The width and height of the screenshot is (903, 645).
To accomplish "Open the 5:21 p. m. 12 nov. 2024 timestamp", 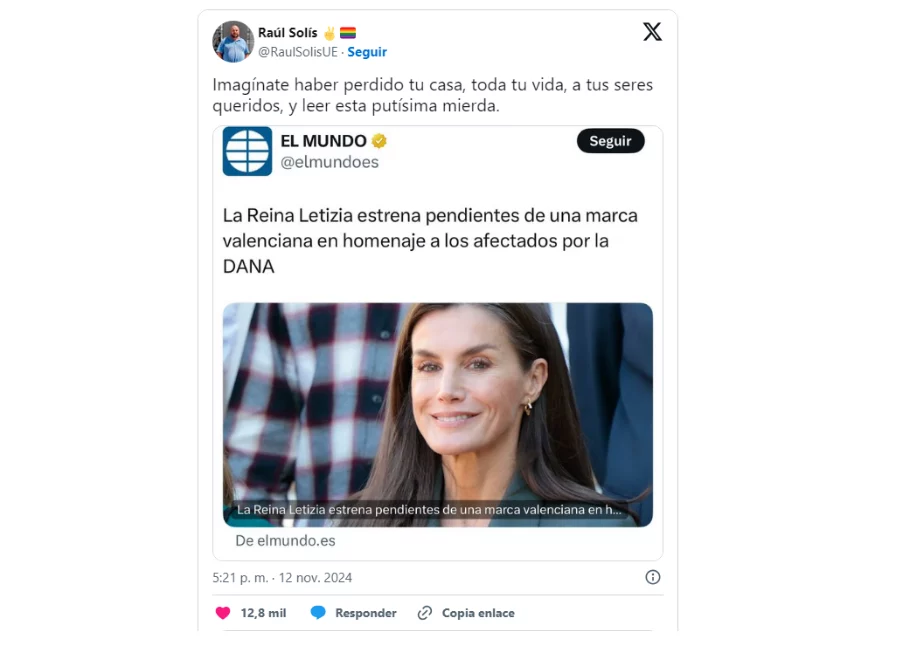I will pos(282,578).
